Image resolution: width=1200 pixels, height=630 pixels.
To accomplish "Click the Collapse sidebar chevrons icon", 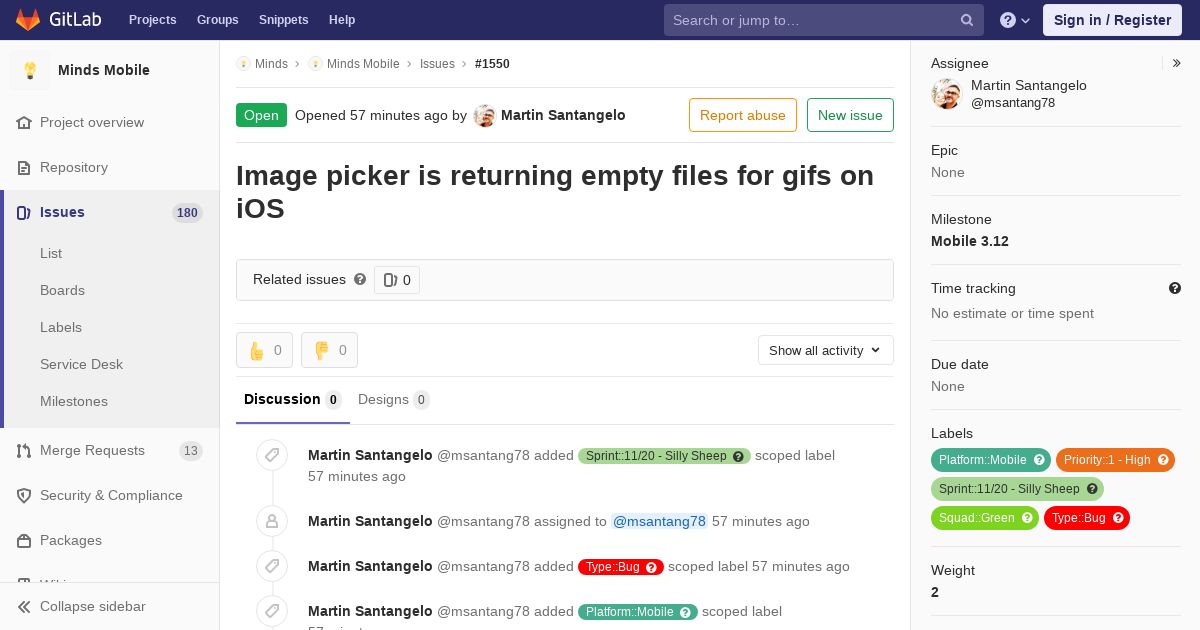I will pyautogui.click(x=24, y=606).
